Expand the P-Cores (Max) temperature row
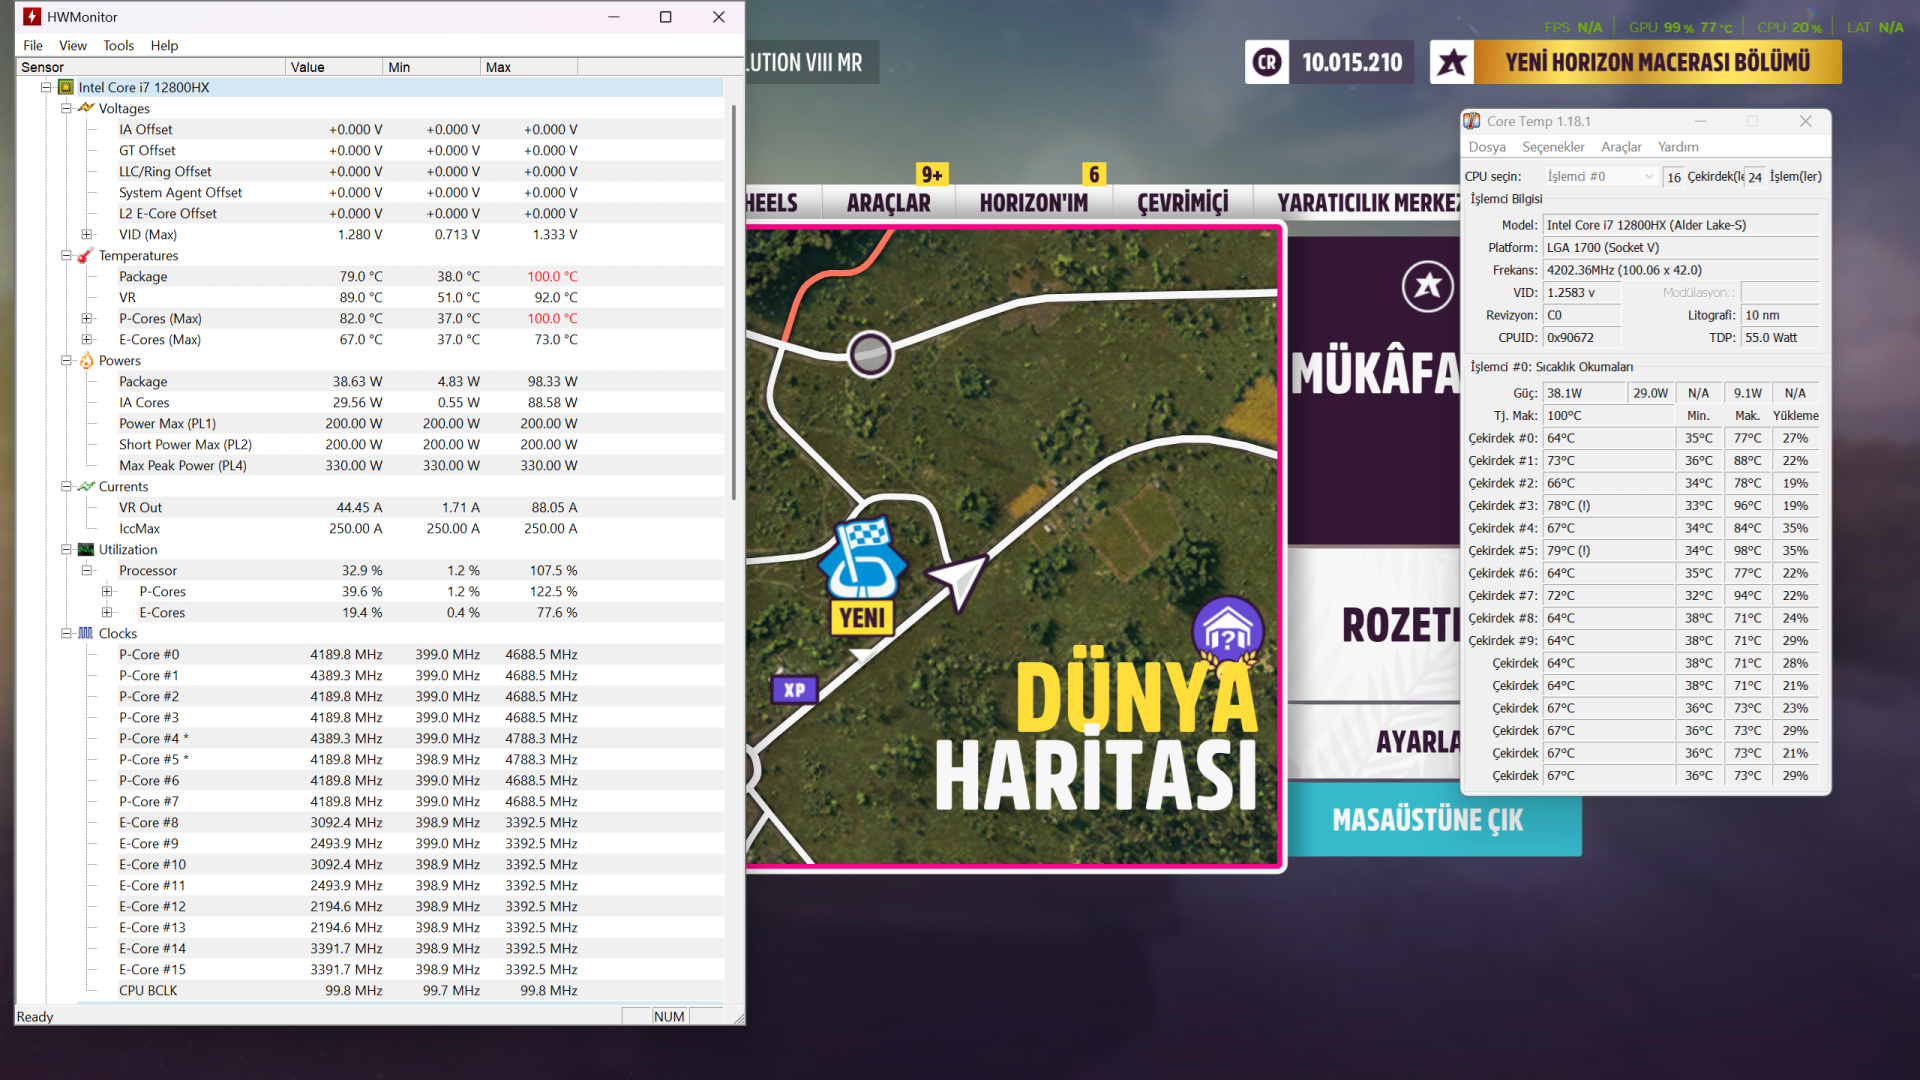This screenshot has width=1920, height=1080. coord(87,319)
